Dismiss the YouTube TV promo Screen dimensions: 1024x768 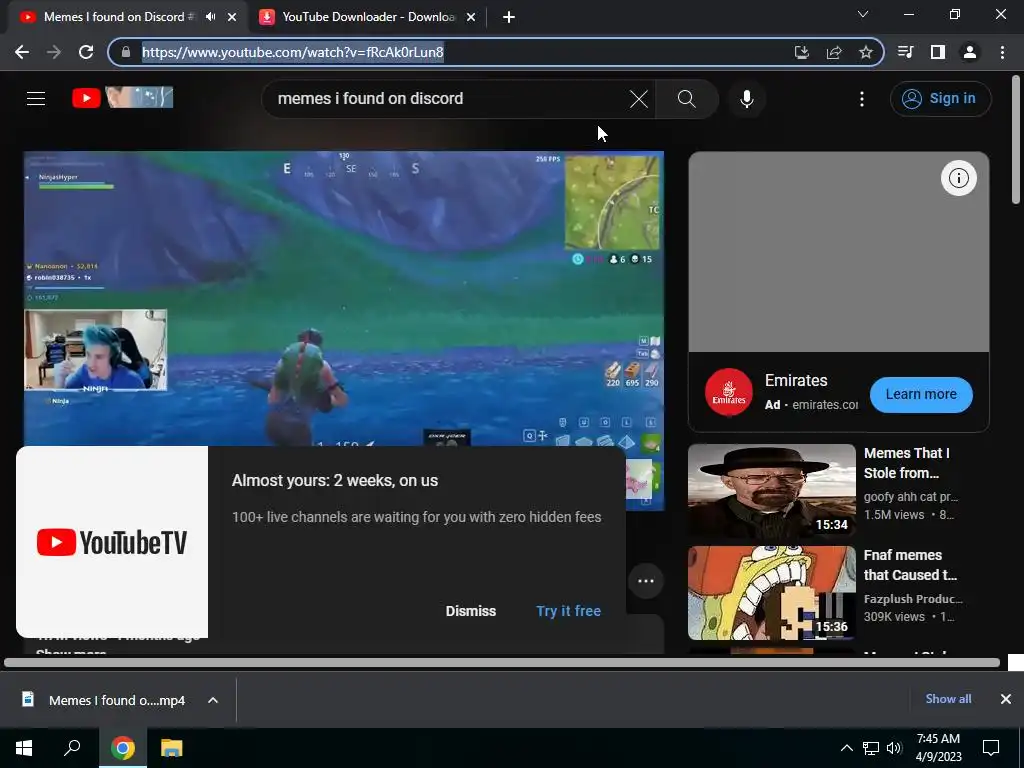[x=471, y=611]
